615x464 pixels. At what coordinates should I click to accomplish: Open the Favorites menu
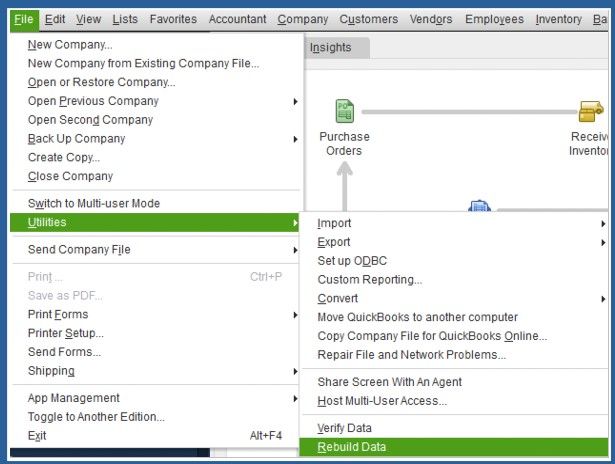173,19
